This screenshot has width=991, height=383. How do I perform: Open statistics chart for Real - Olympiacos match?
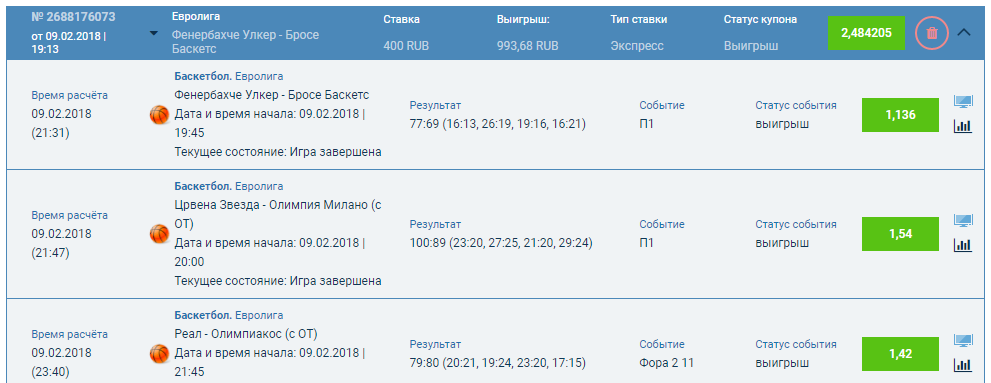(962, 365)
